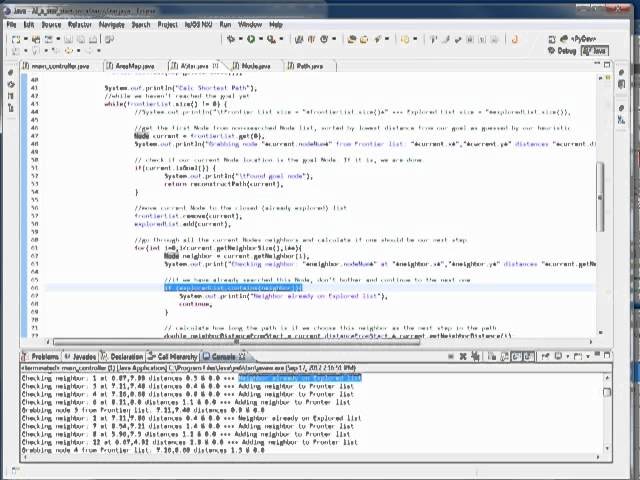Open the Problems view tab
The width and height of the screenshot is (640, 480).
(x=40, y=357)
